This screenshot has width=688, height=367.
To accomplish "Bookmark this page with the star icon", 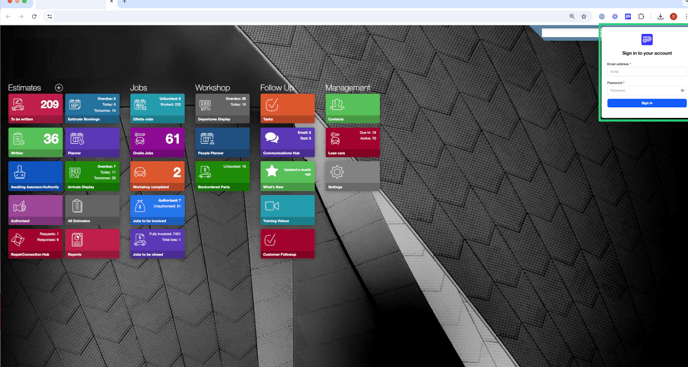I will tap(584, 17).
